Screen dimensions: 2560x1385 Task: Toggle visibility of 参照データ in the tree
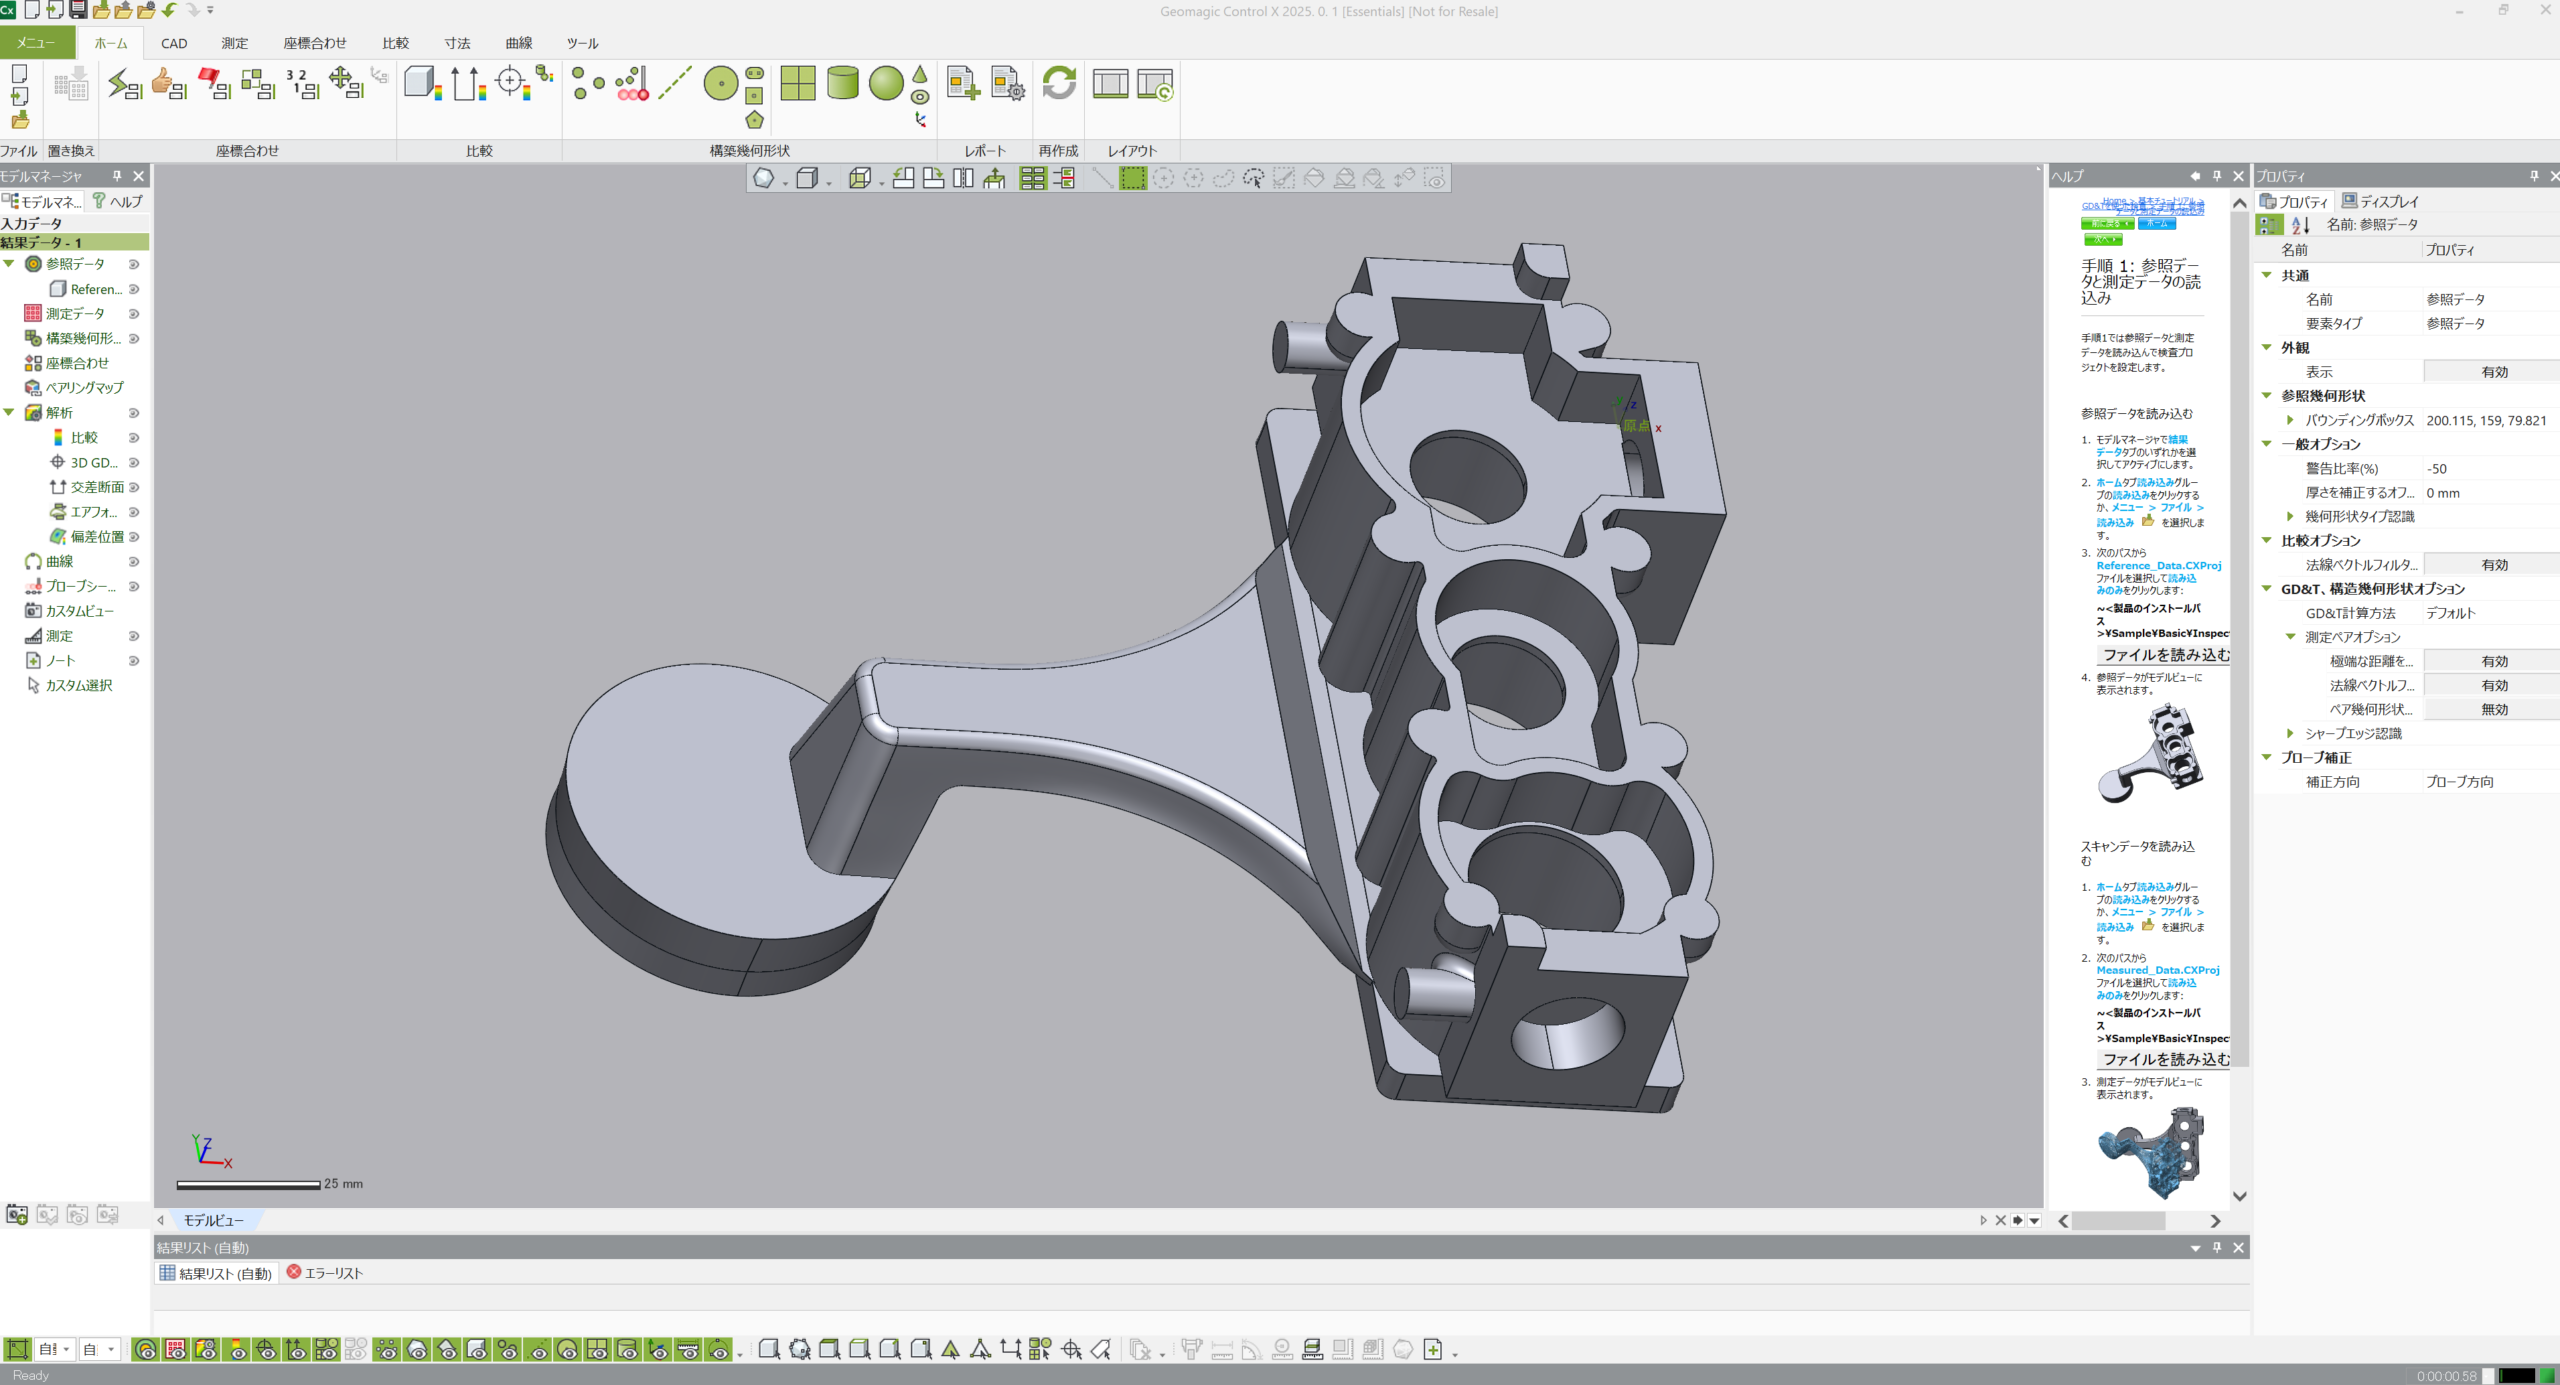[134, 264]
